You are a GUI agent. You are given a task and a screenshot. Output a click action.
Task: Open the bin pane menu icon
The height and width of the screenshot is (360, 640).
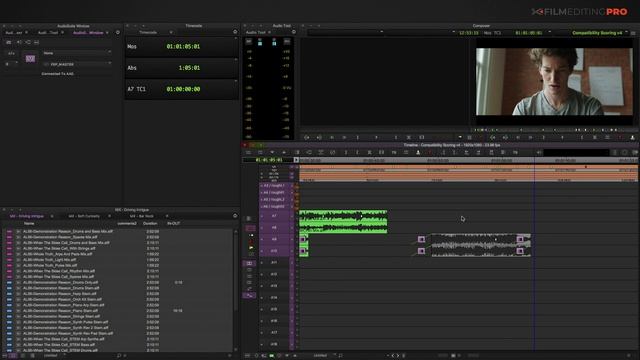pos(235,216)
